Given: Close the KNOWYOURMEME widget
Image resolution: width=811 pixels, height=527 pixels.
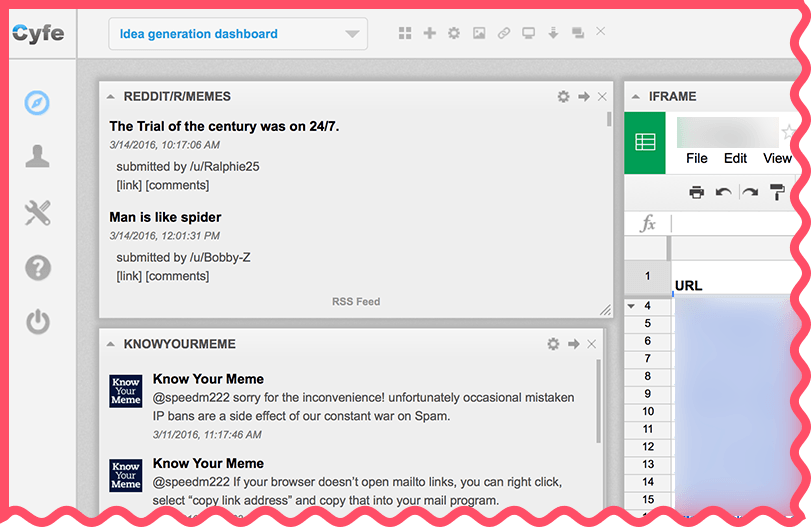Looking at the screenshot, I should [592, 344].
